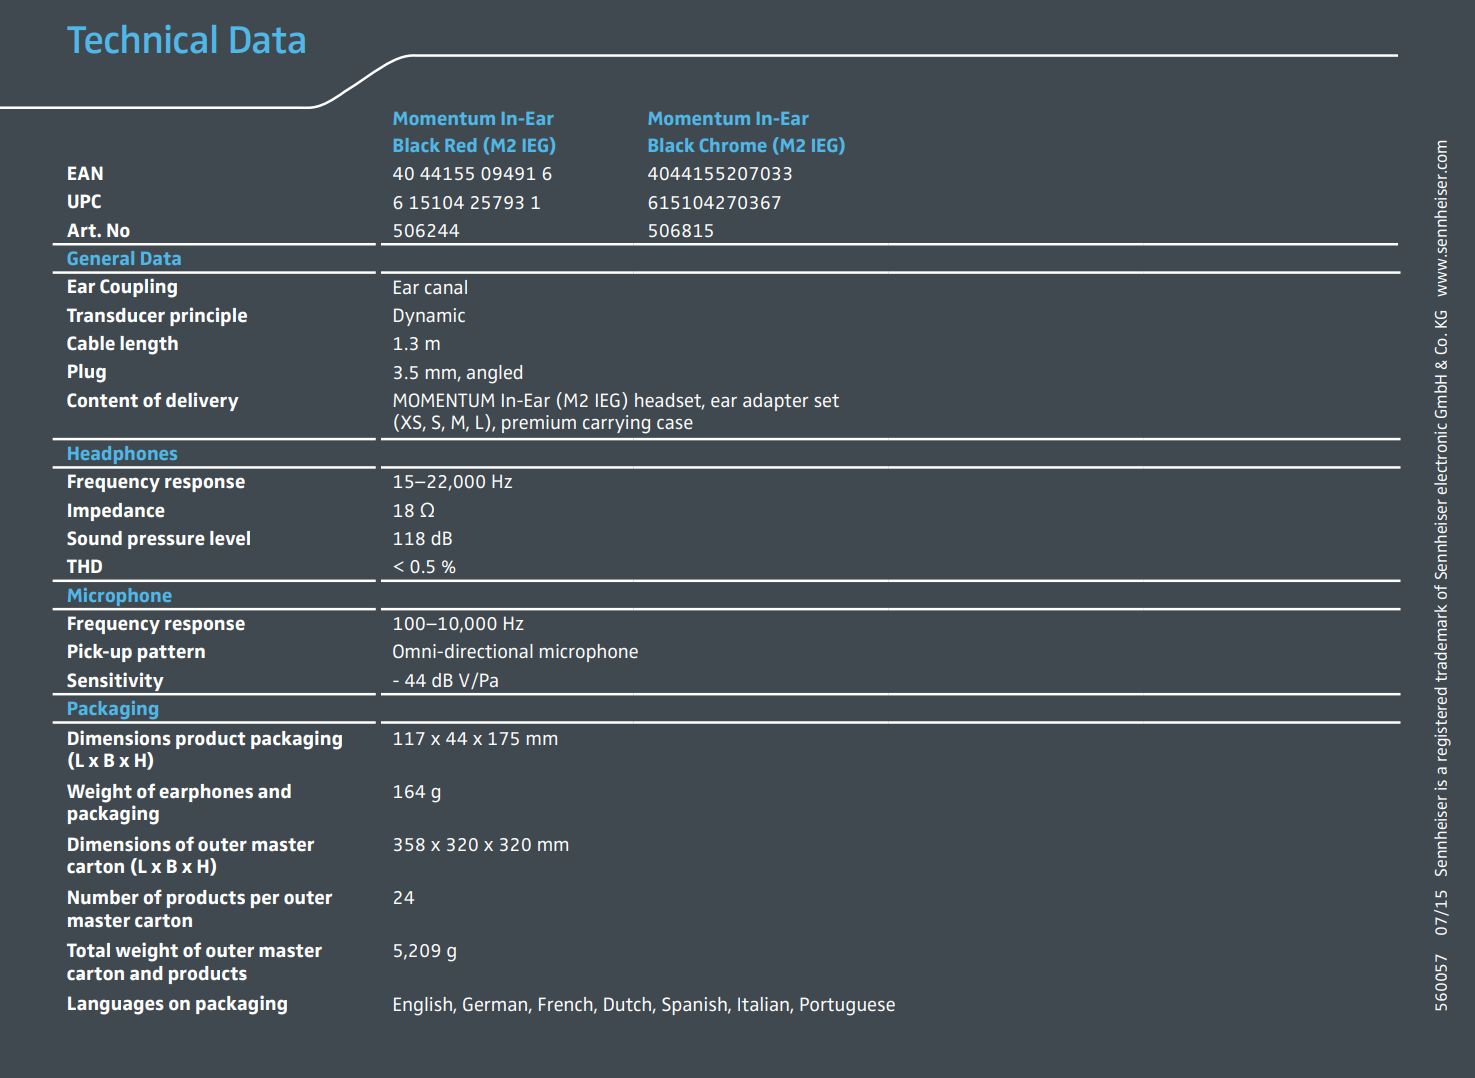Screen dimensions: 1475x1078
Task: Select the '5,209 g' total weight value
Action: (x=424, y=951)
